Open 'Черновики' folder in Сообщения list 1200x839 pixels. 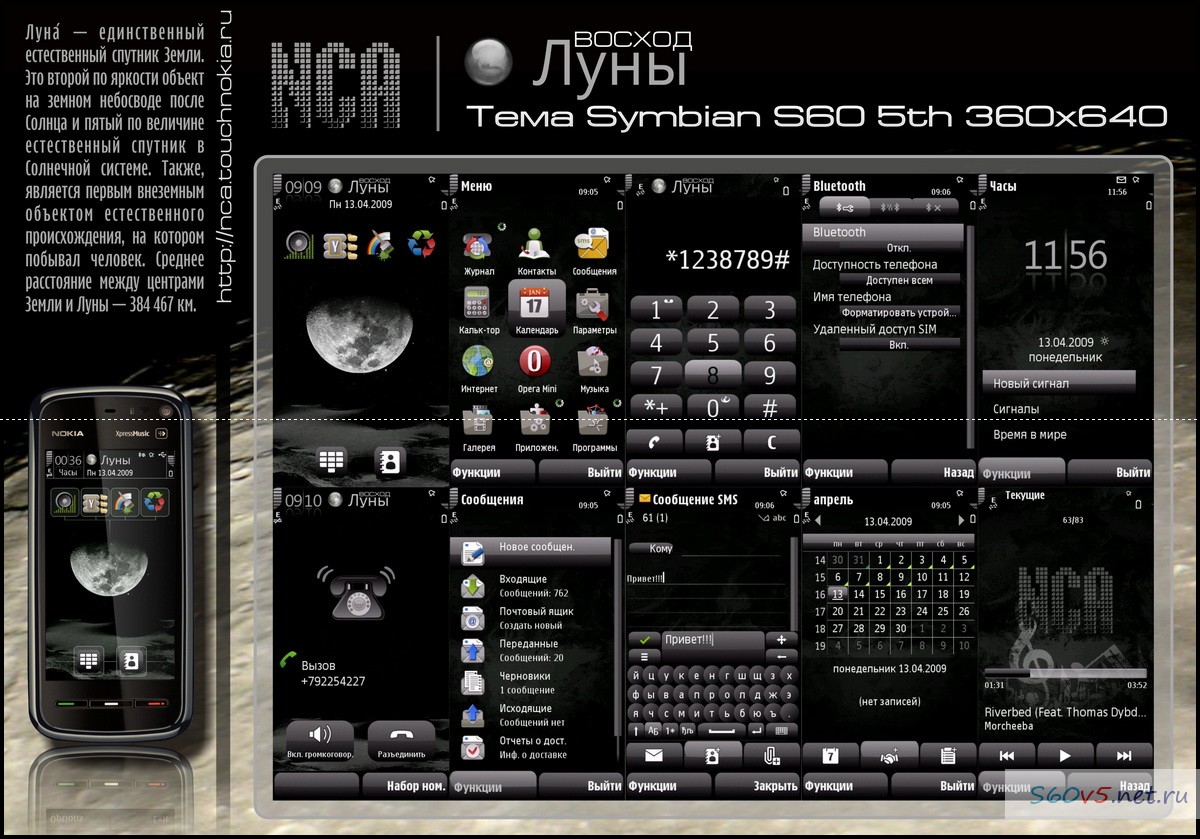coord(532,683)
